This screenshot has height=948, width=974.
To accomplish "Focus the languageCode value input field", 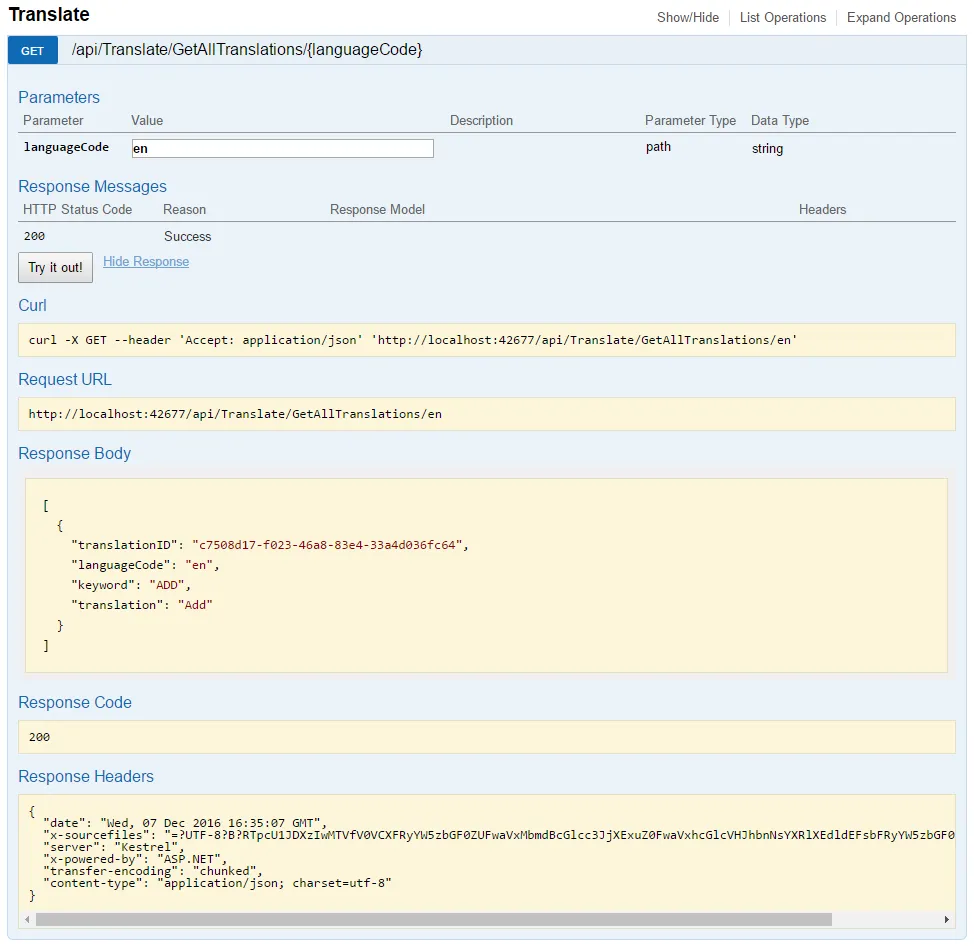I will tap(283, 148).
